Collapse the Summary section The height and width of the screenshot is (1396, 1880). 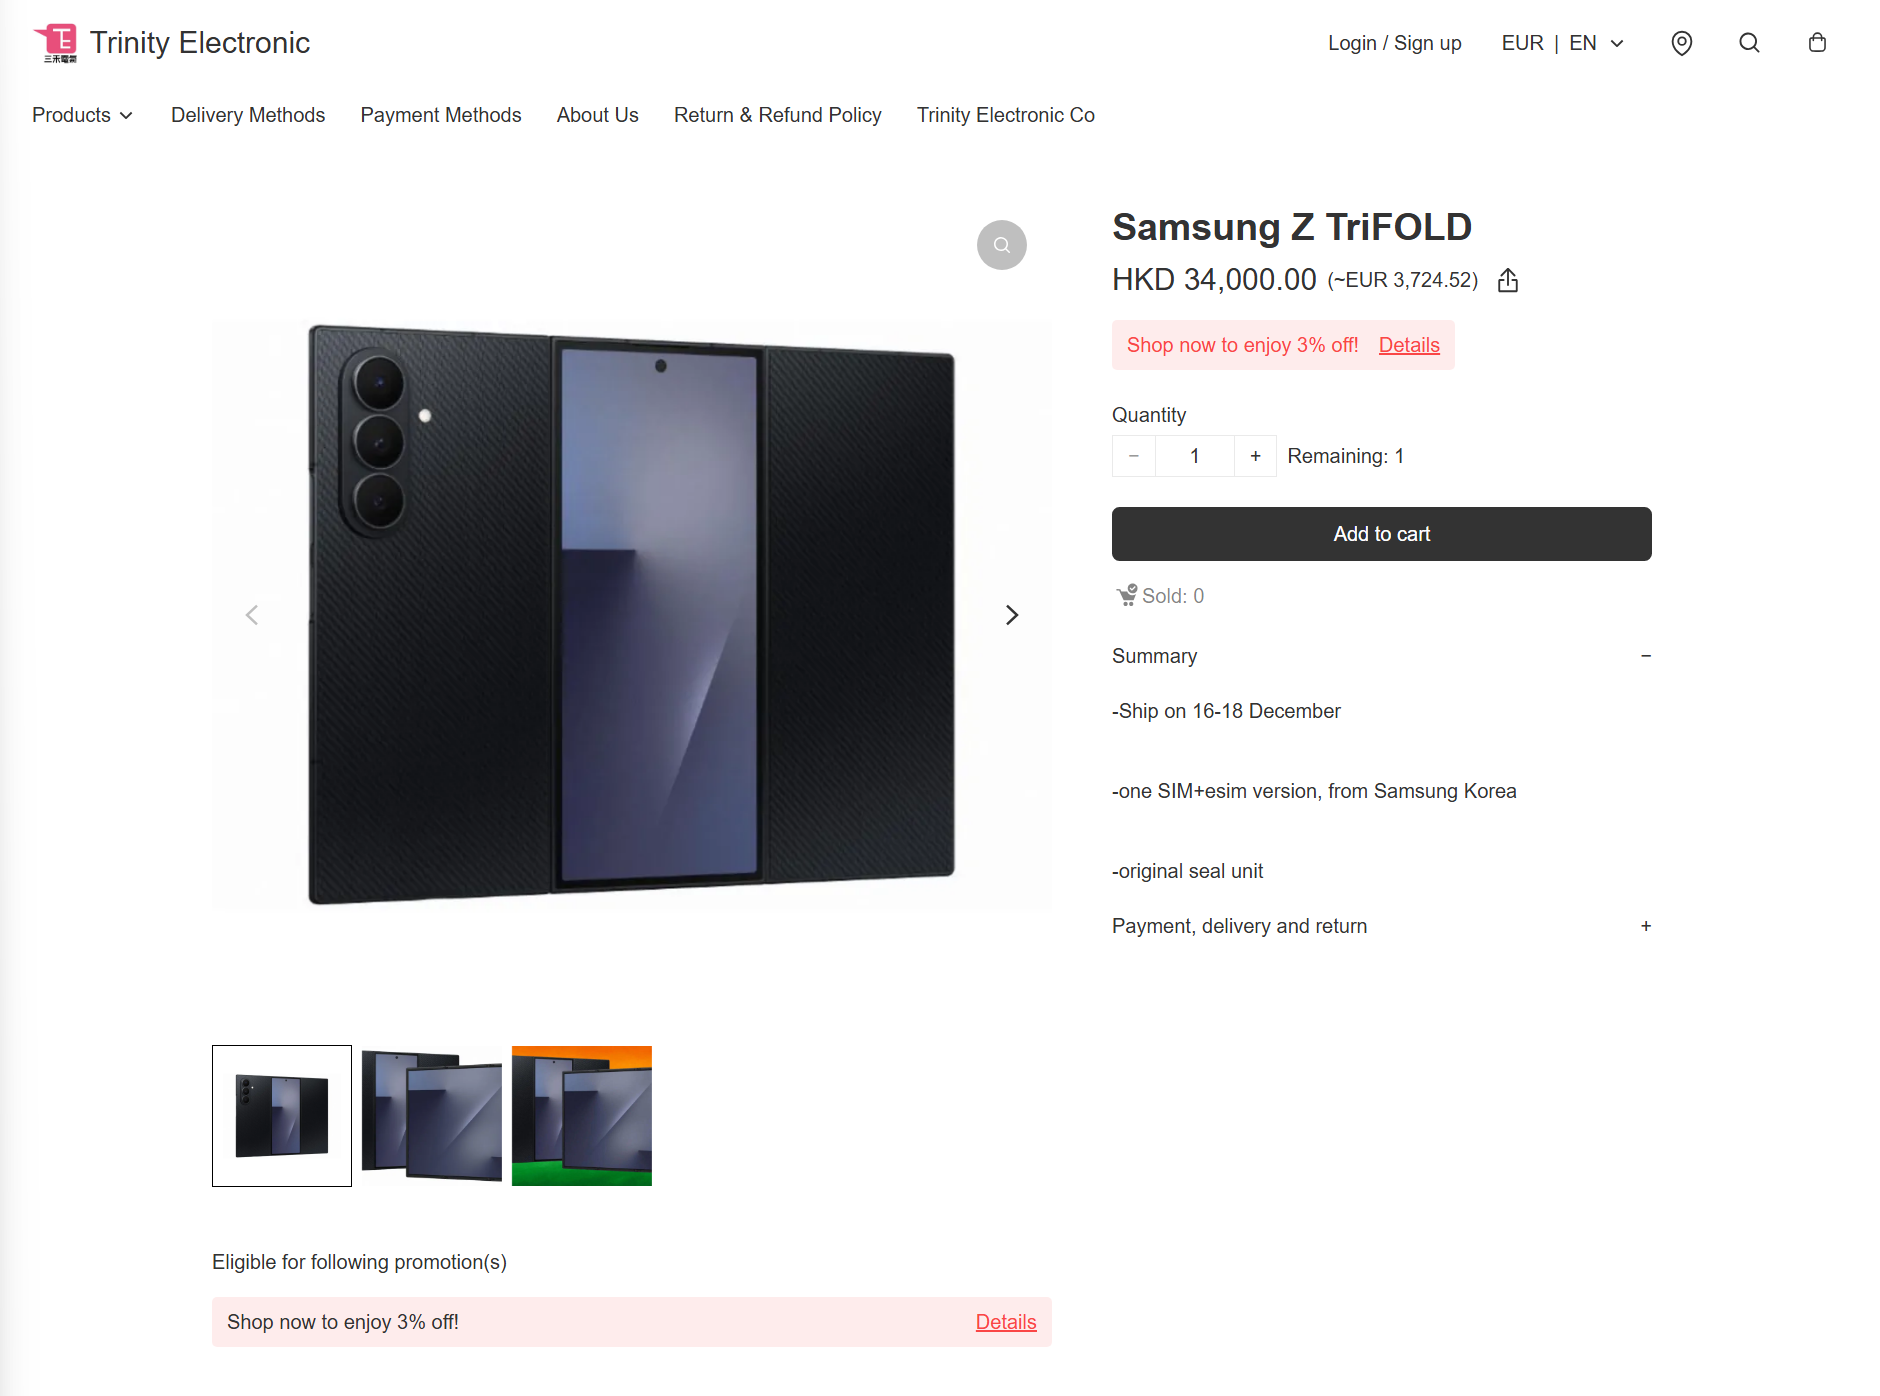coord(1645,656)
